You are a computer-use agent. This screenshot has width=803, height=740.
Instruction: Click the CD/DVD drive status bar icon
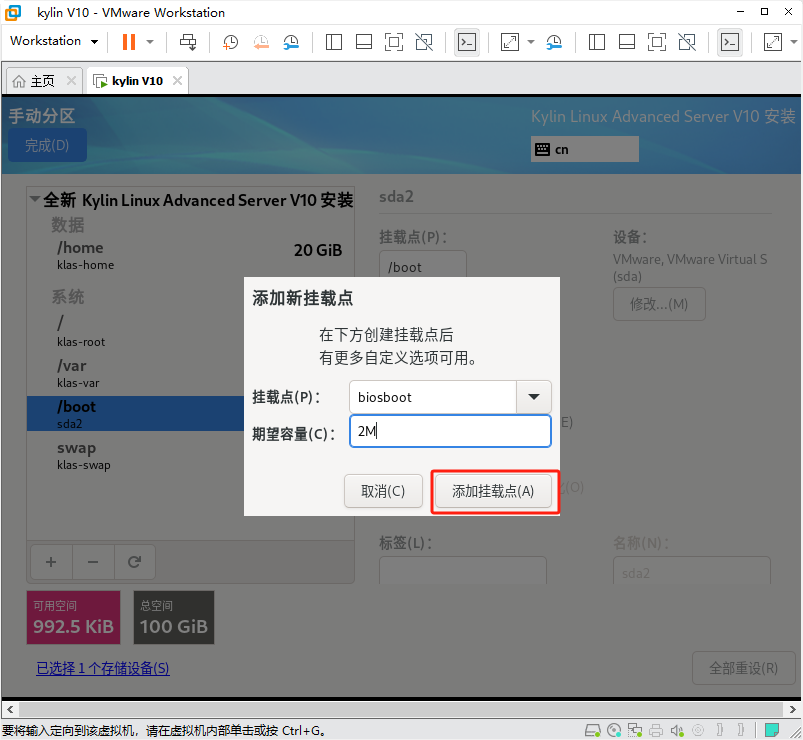pyautogui.click(x=614, y=730)
